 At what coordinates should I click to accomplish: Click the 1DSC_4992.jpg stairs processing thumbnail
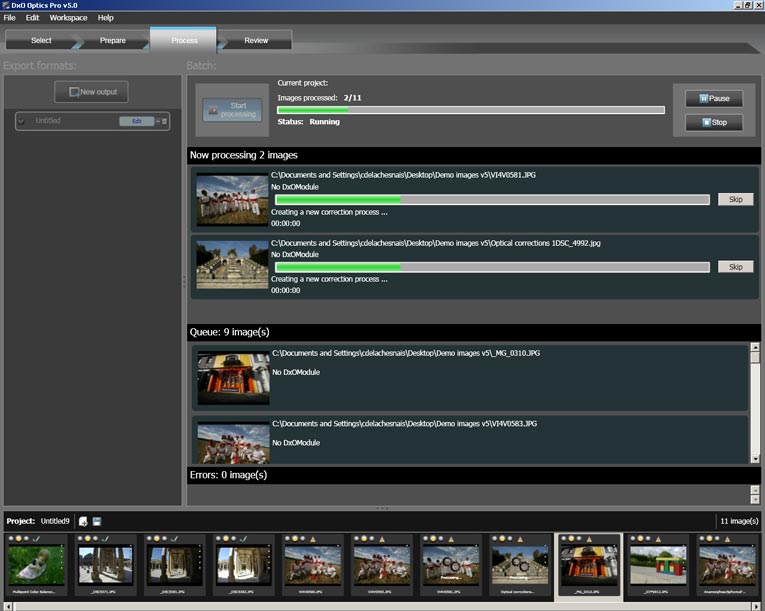tap(232, 265)
